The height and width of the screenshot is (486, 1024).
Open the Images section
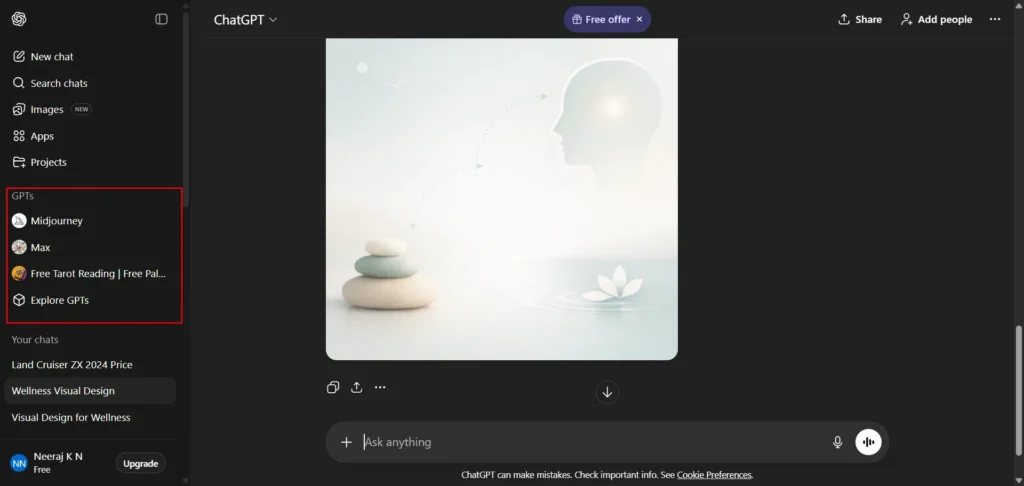[x=47, y=110]
